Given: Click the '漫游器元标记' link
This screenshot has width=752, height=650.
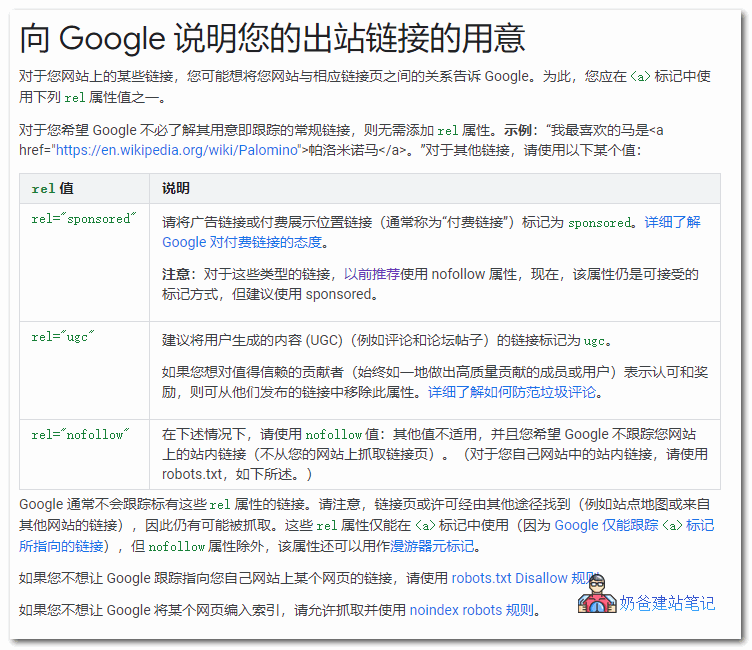Looking at the screenshot, I should click(x=432, y=546).
